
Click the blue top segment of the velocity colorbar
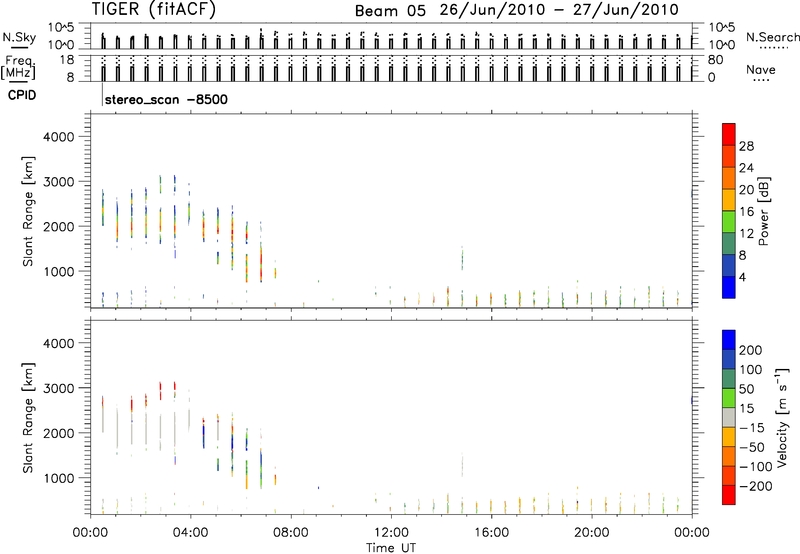coord(729,340)
